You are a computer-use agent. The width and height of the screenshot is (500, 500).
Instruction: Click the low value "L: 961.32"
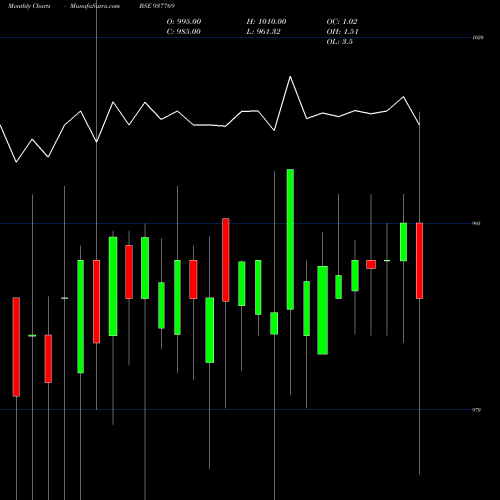(263, 32)
